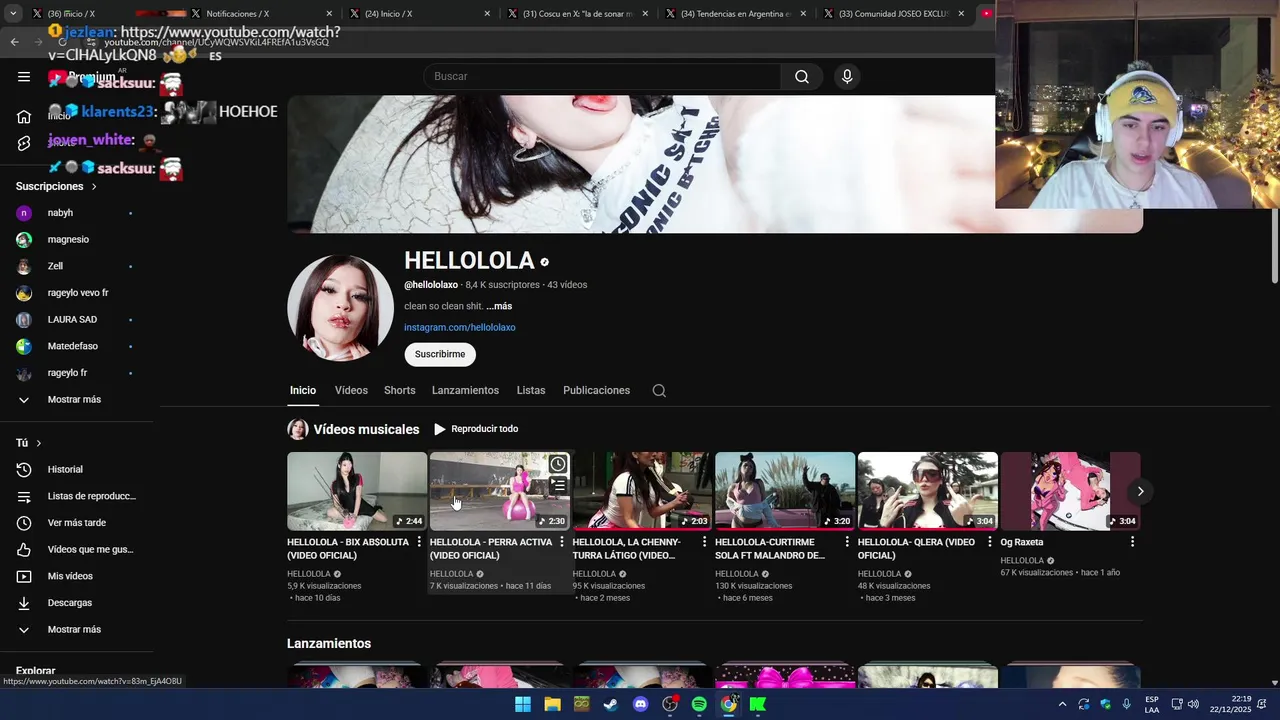Click the Shorts icon in sidebar

coord(24,143)
